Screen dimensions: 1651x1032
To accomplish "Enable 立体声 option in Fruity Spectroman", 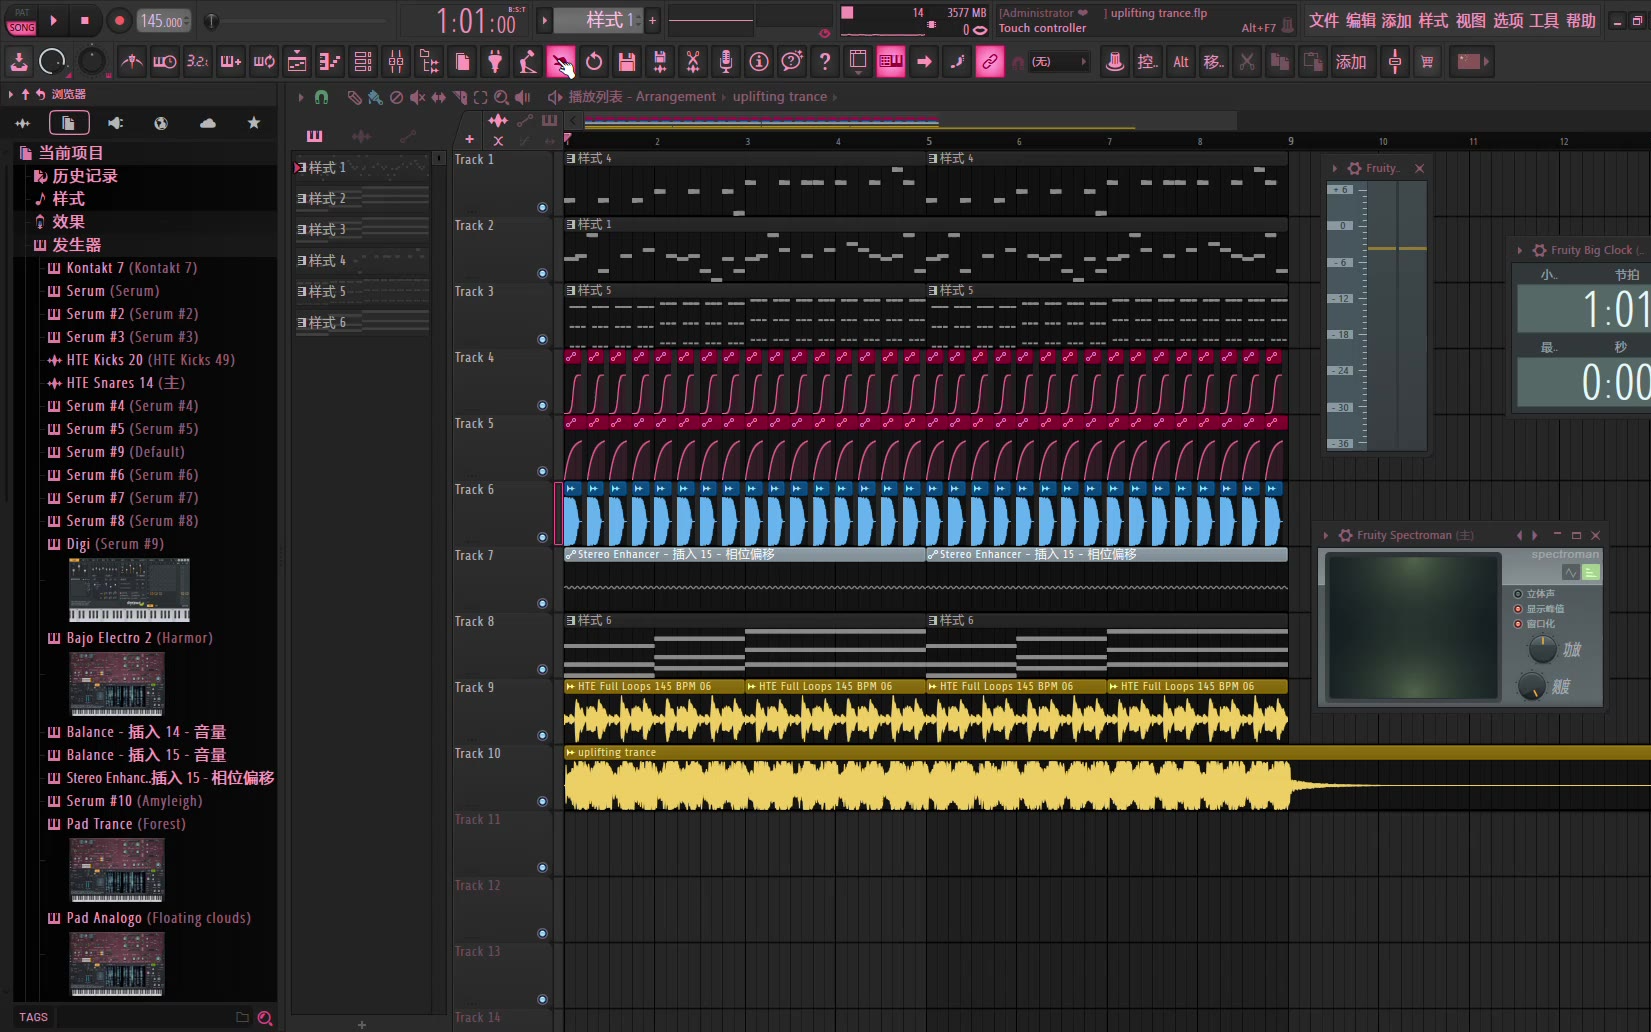I will (x=1518, y=594).
